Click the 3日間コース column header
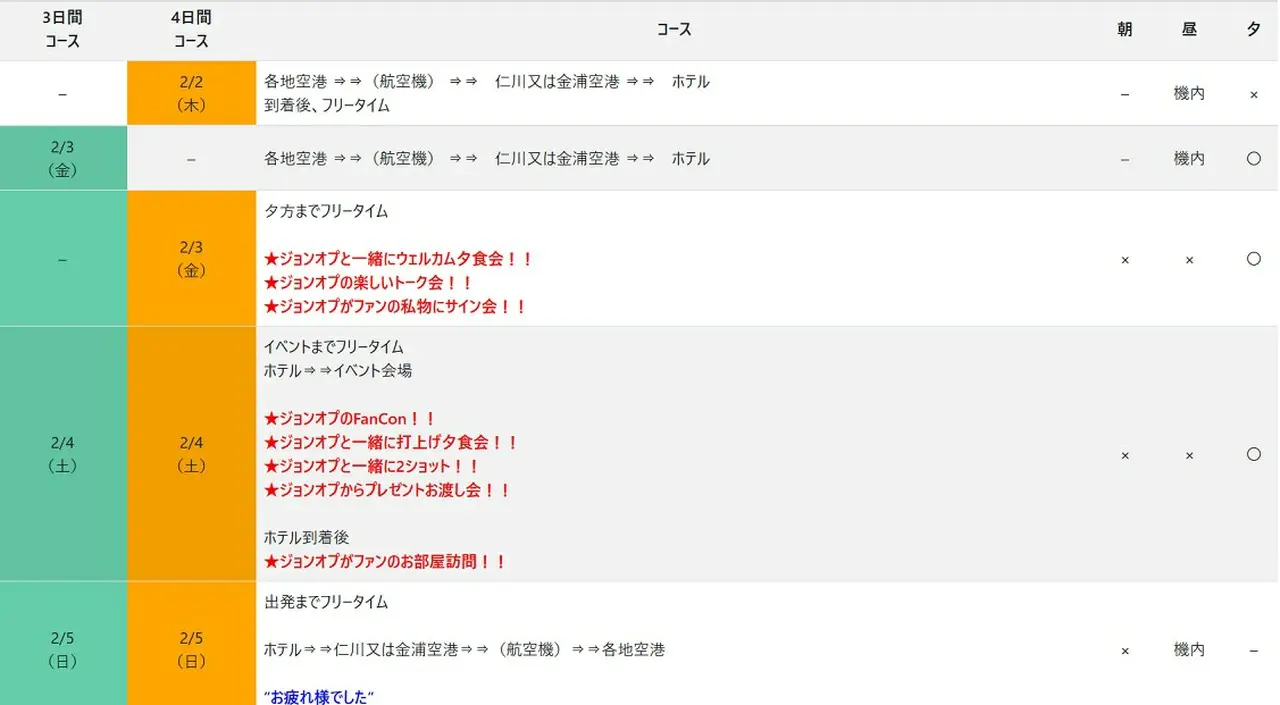This screenshot has height=705, width=1280. click(63, 30)
